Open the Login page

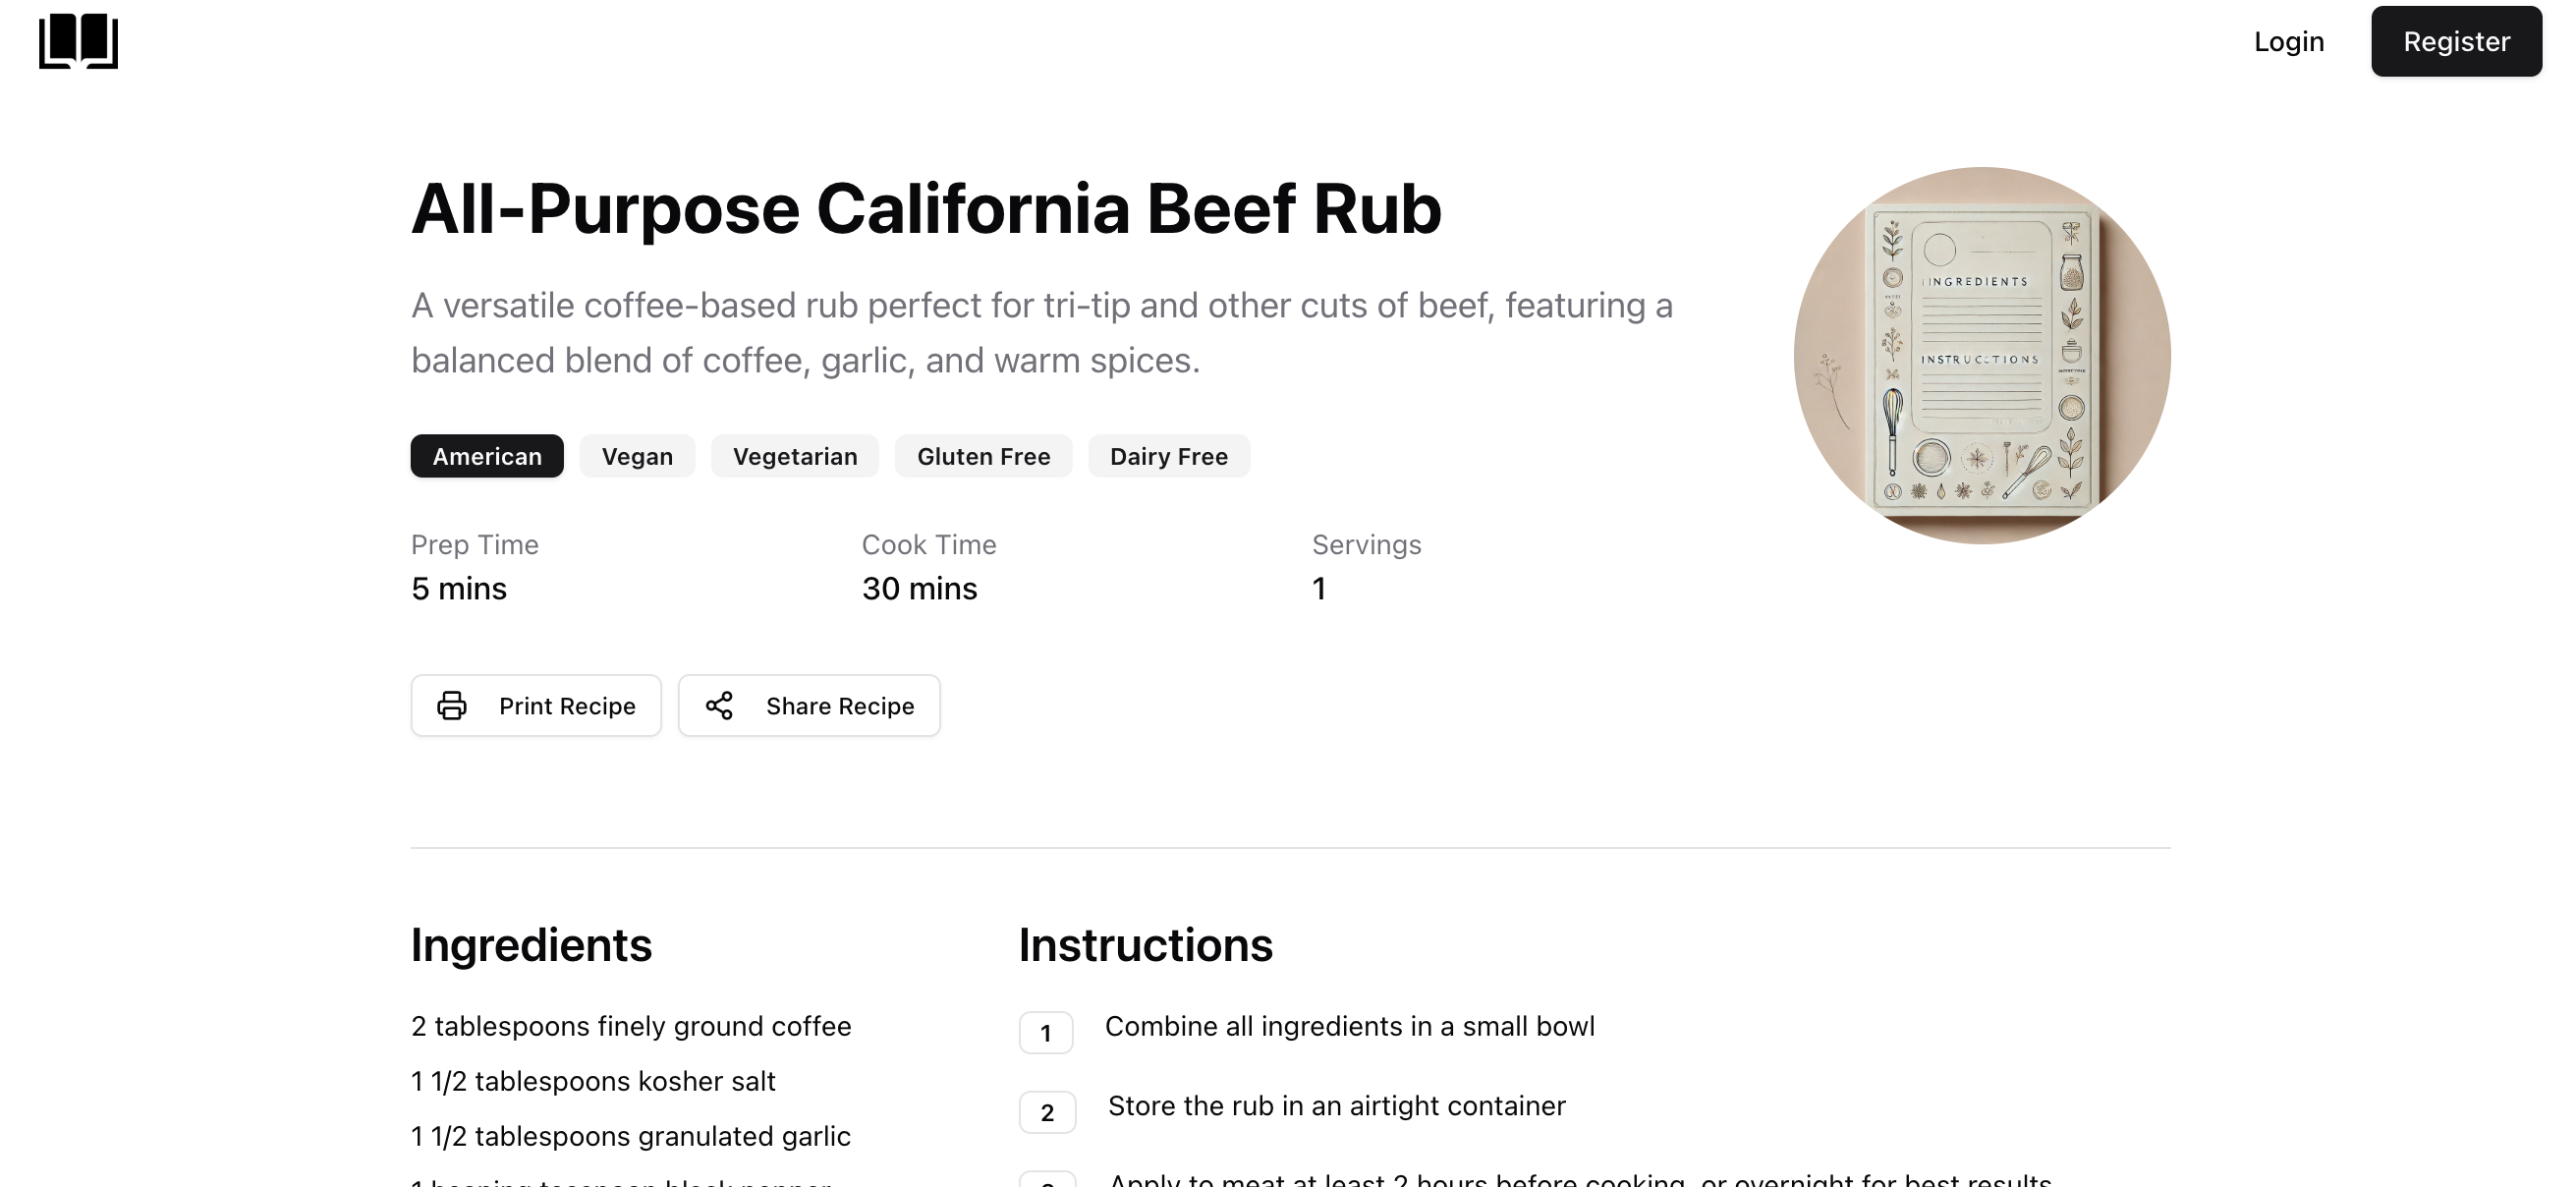click(x=2289, y=41)
